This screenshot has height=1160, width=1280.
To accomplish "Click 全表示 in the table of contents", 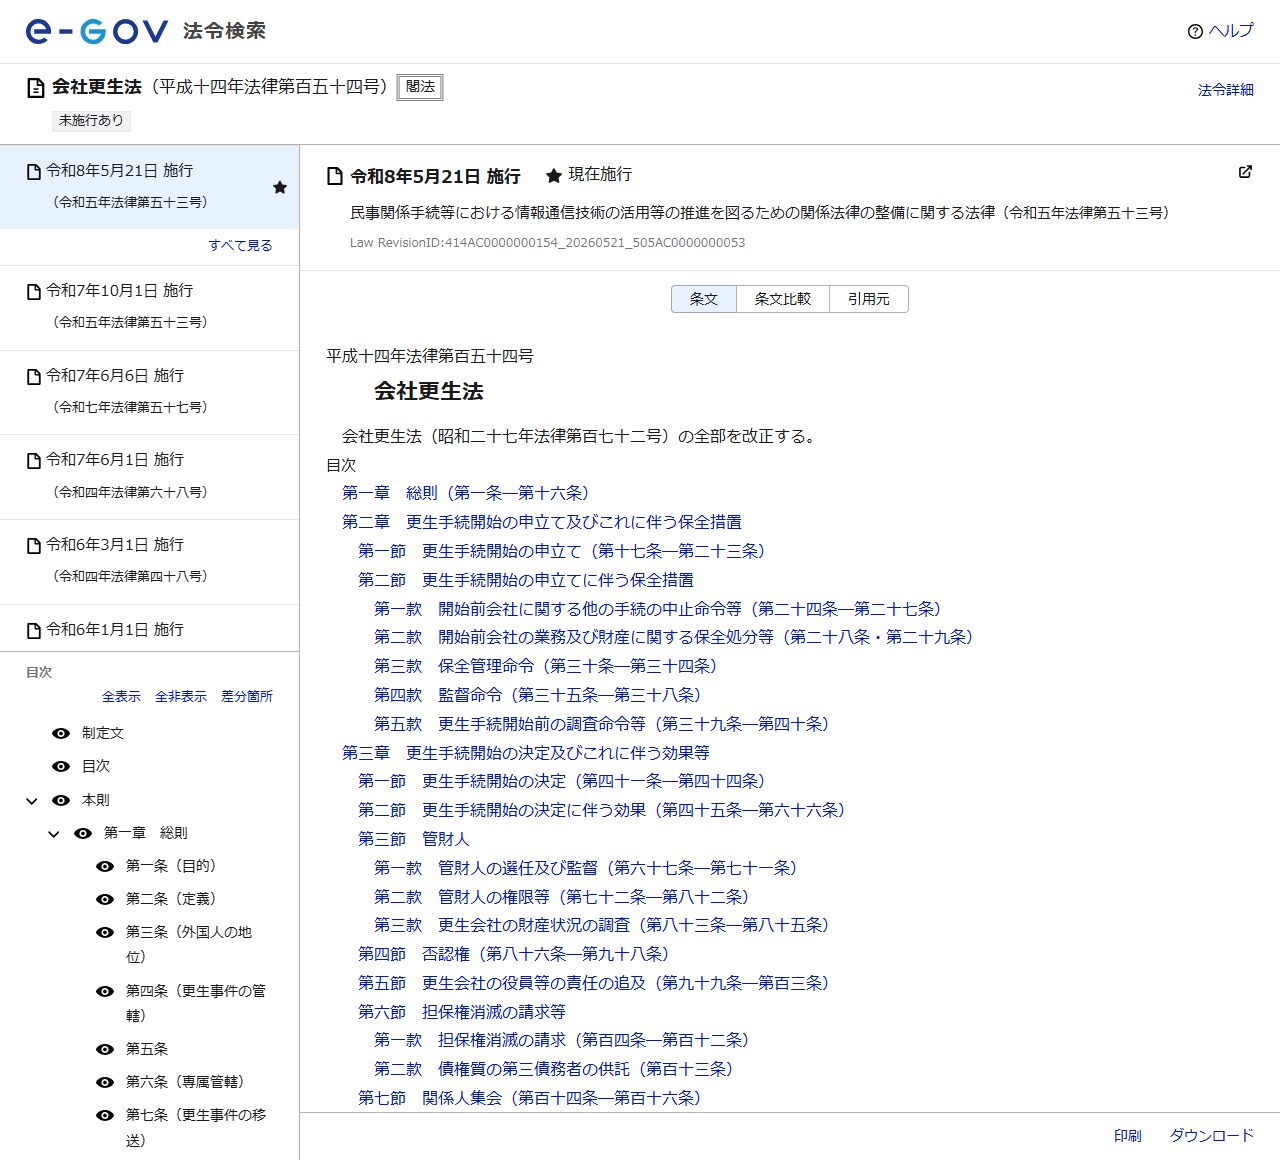I will point(121,696).
